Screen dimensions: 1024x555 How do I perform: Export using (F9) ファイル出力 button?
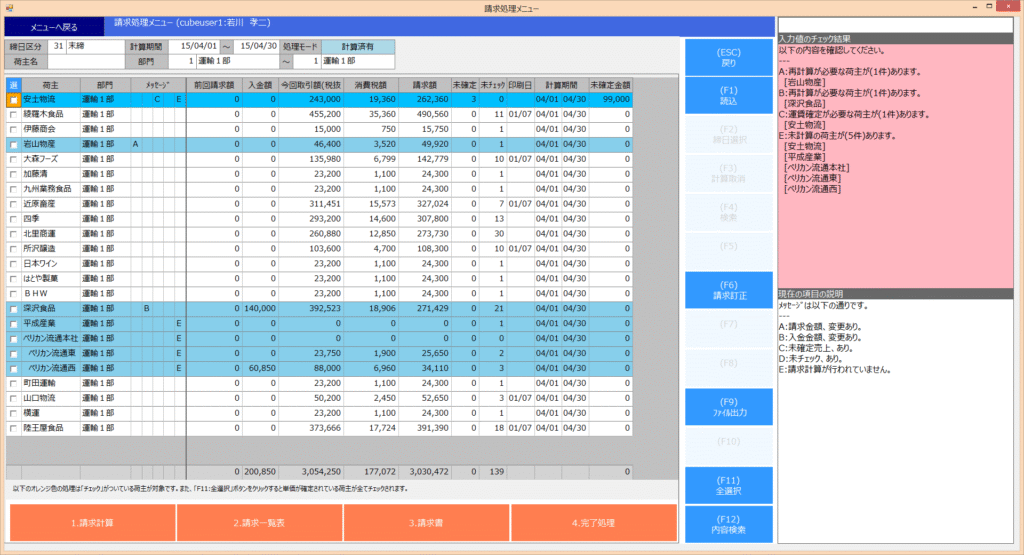coord(729,407)
